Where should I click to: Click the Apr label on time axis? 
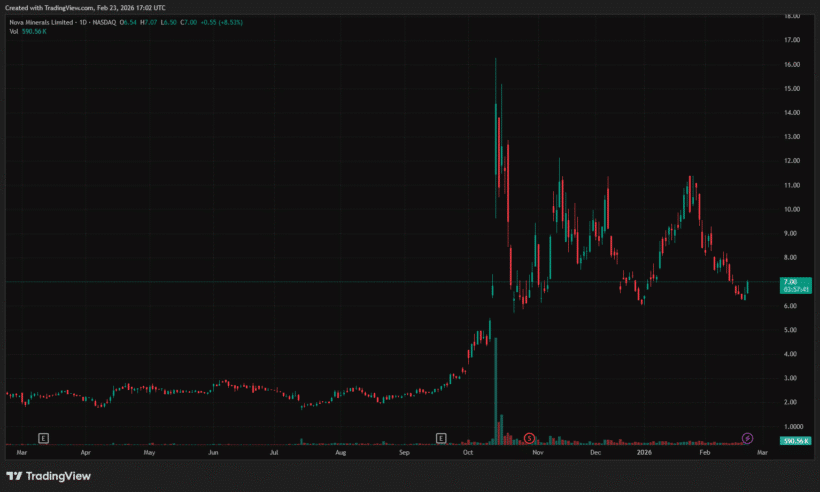(x=85, y=453)
